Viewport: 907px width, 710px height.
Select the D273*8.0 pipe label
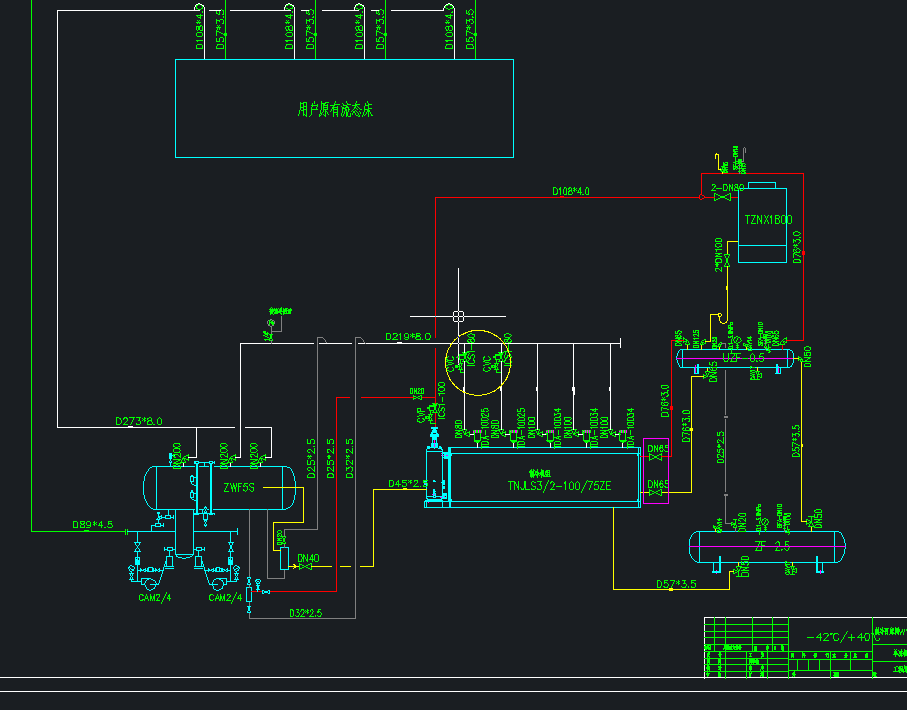click(139, 421)
